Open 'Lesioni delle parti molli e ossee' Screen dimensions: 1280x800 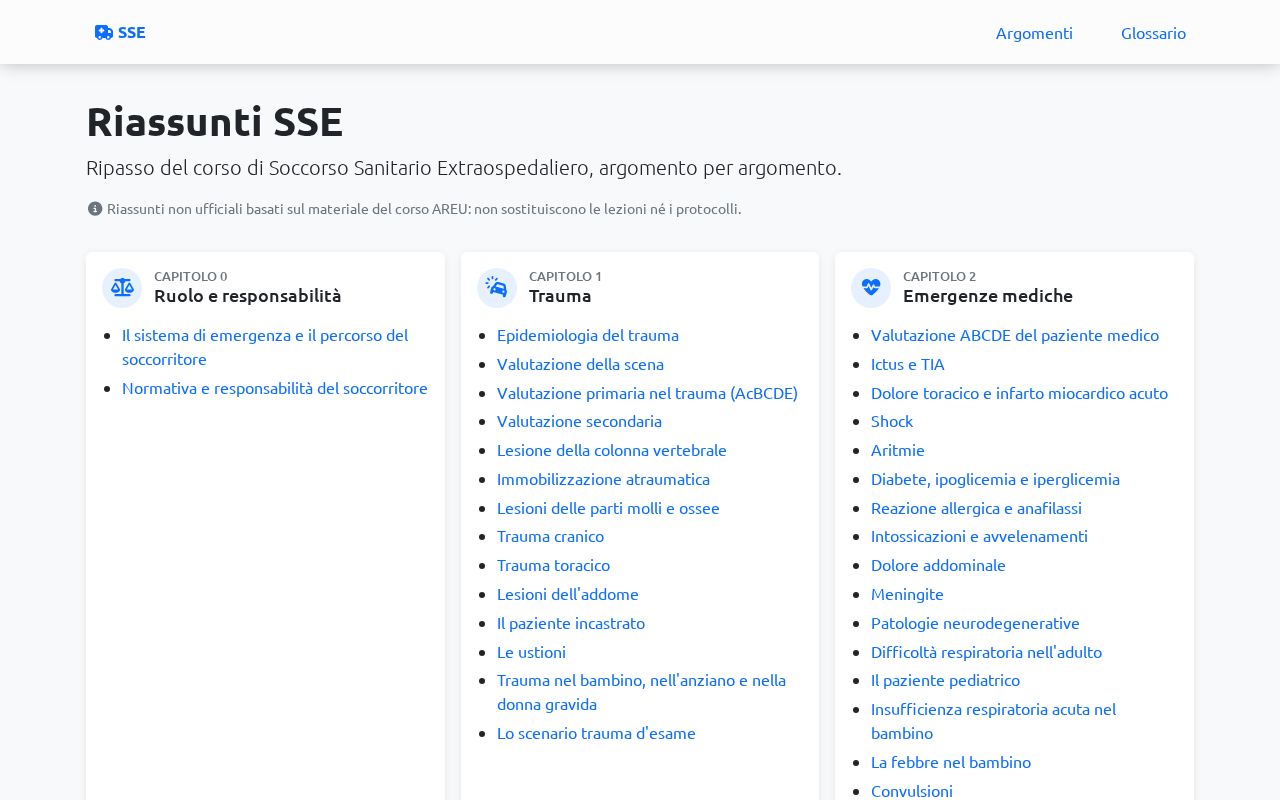coord(608,508)
